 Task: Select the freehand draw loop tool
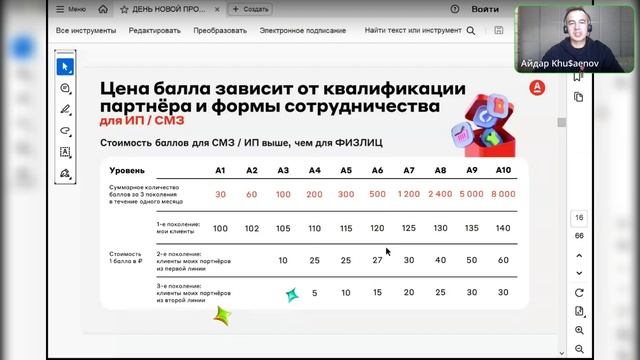click(x=65, y=131)
